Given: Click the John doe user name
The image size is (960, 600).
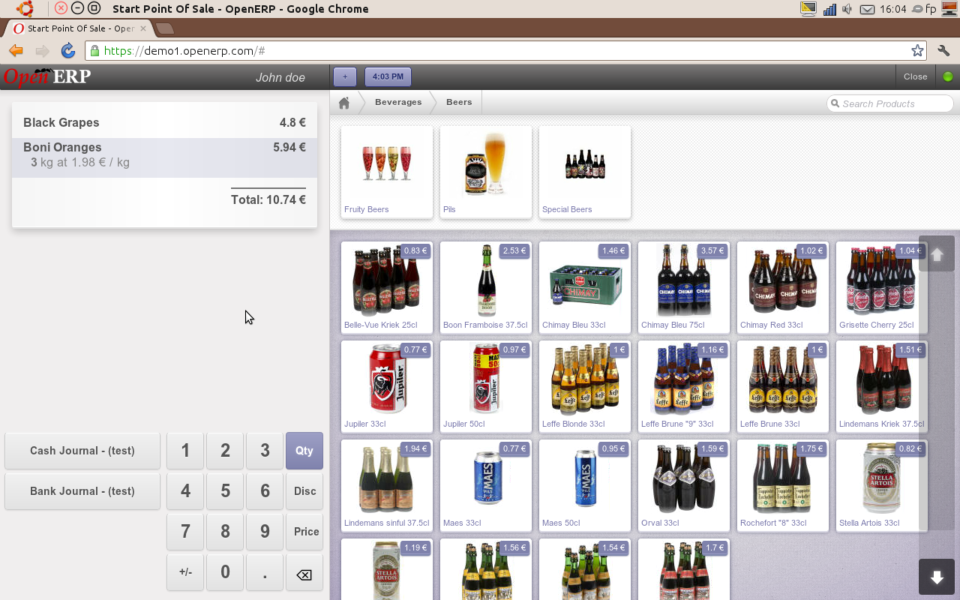Looking at the screenshot, I should (280, 77).
